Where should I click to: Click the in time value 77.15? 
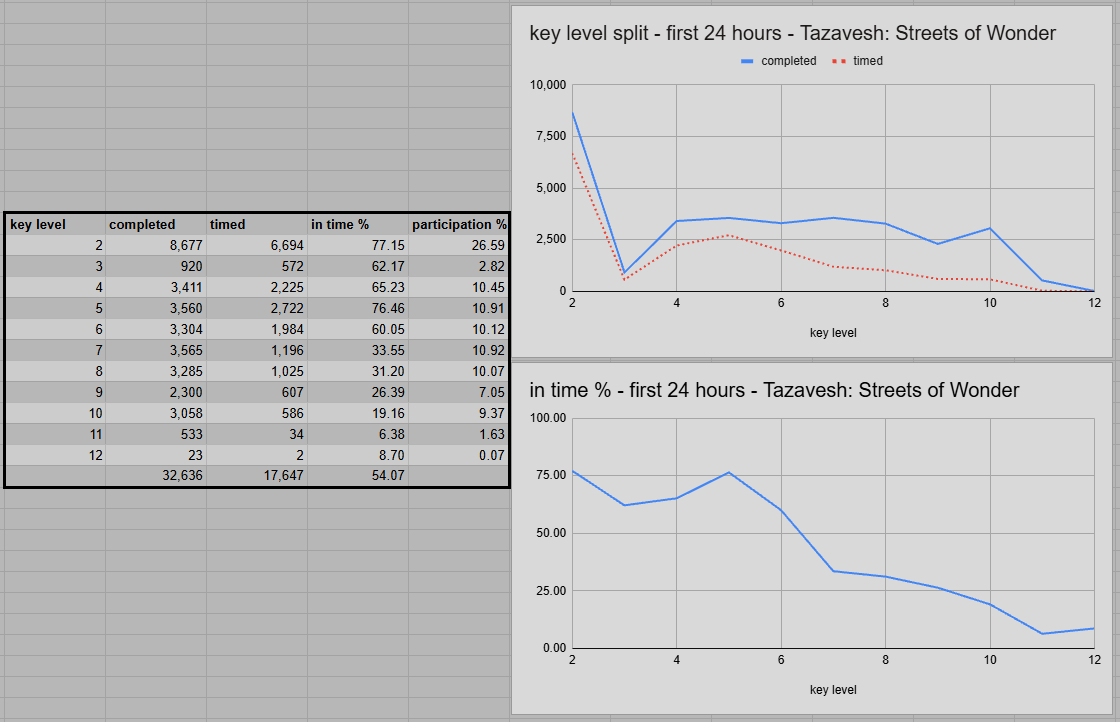point(358,246)
